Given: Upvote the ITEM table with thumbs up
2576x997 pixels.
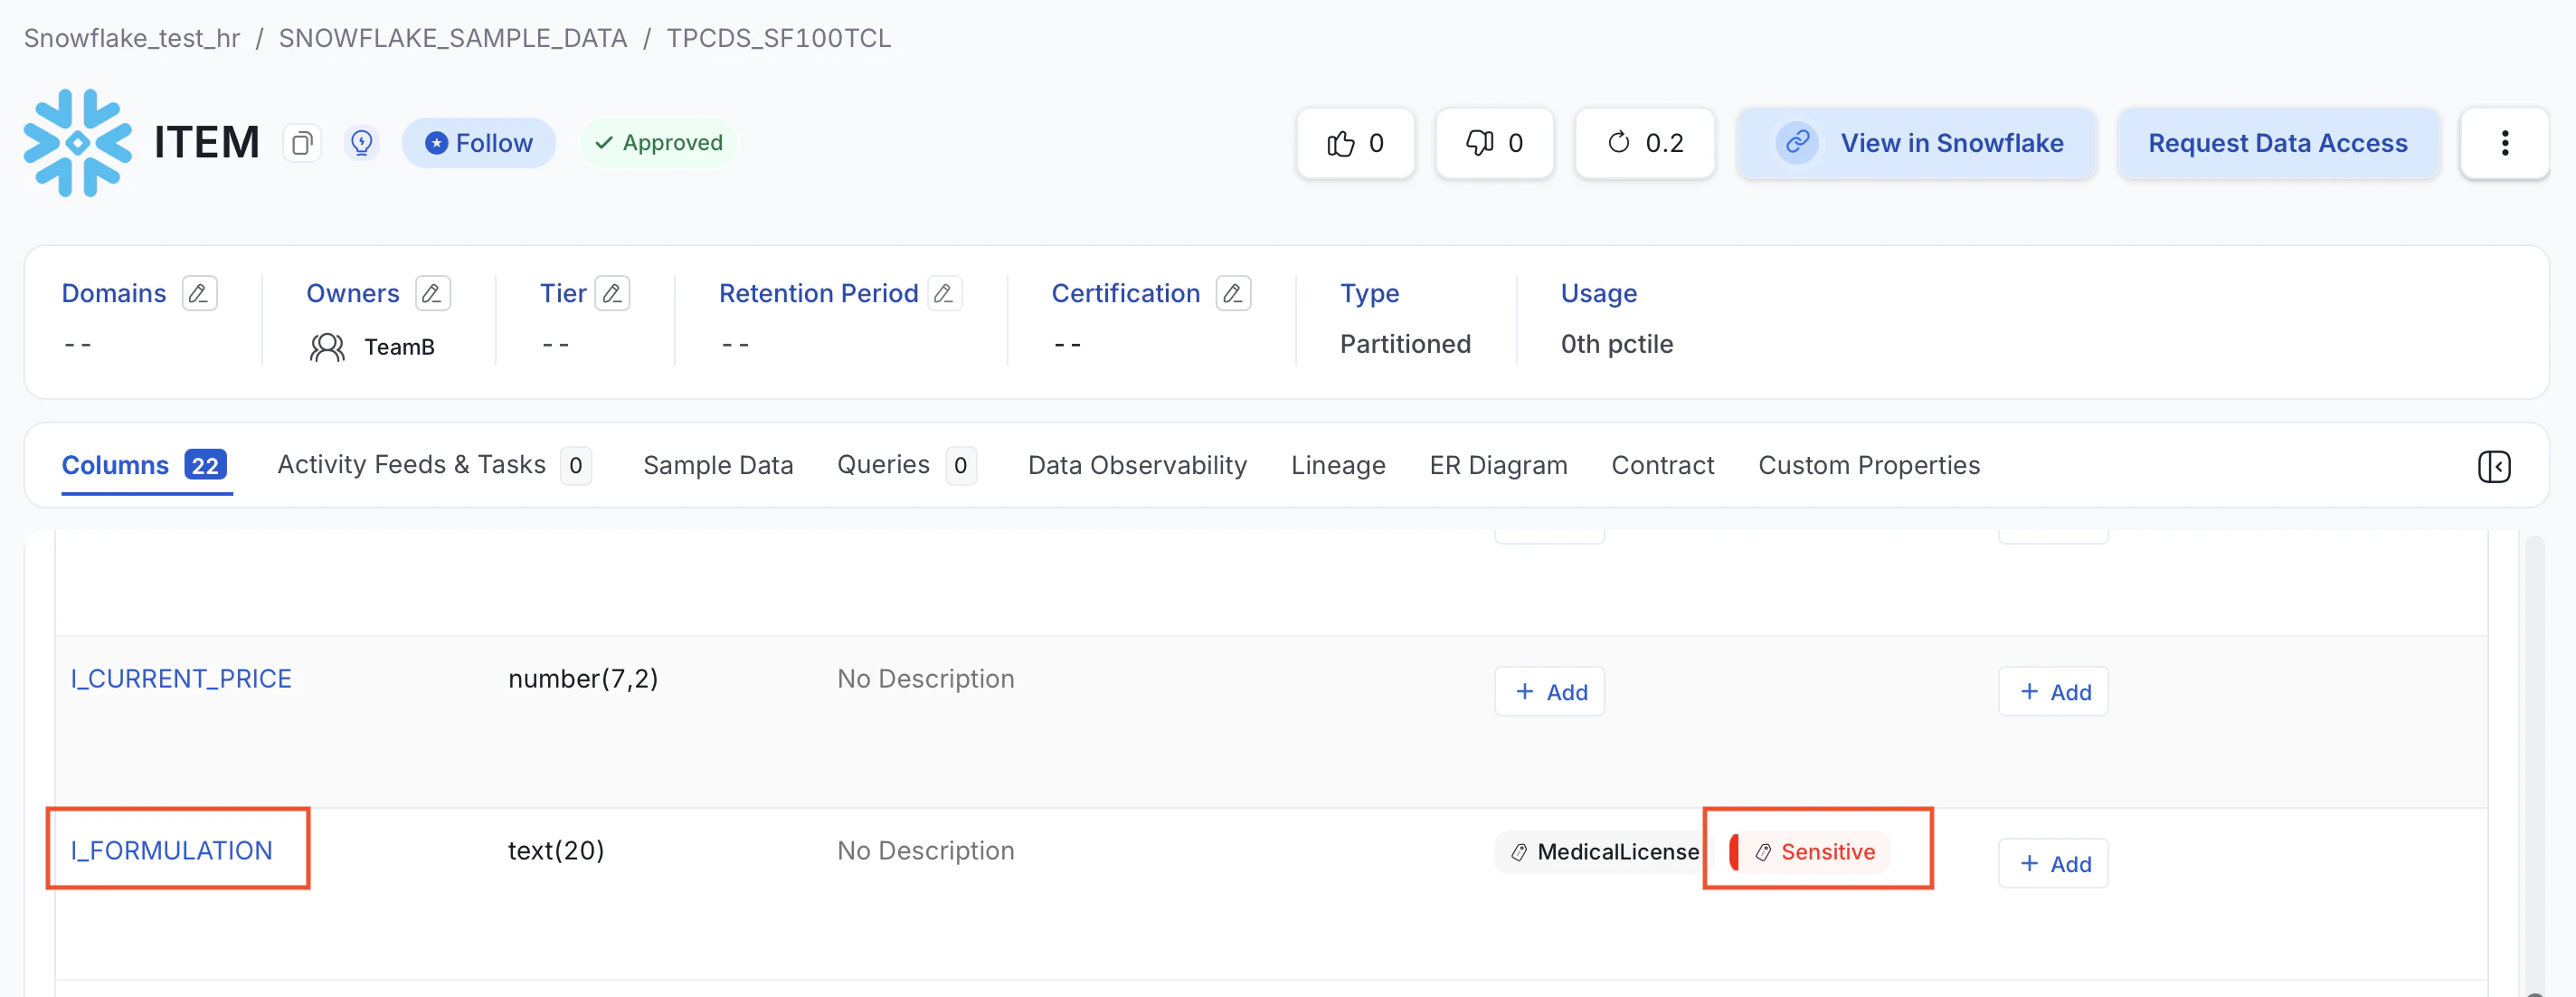Looking at the screenshot, I should pos(1356,143).
